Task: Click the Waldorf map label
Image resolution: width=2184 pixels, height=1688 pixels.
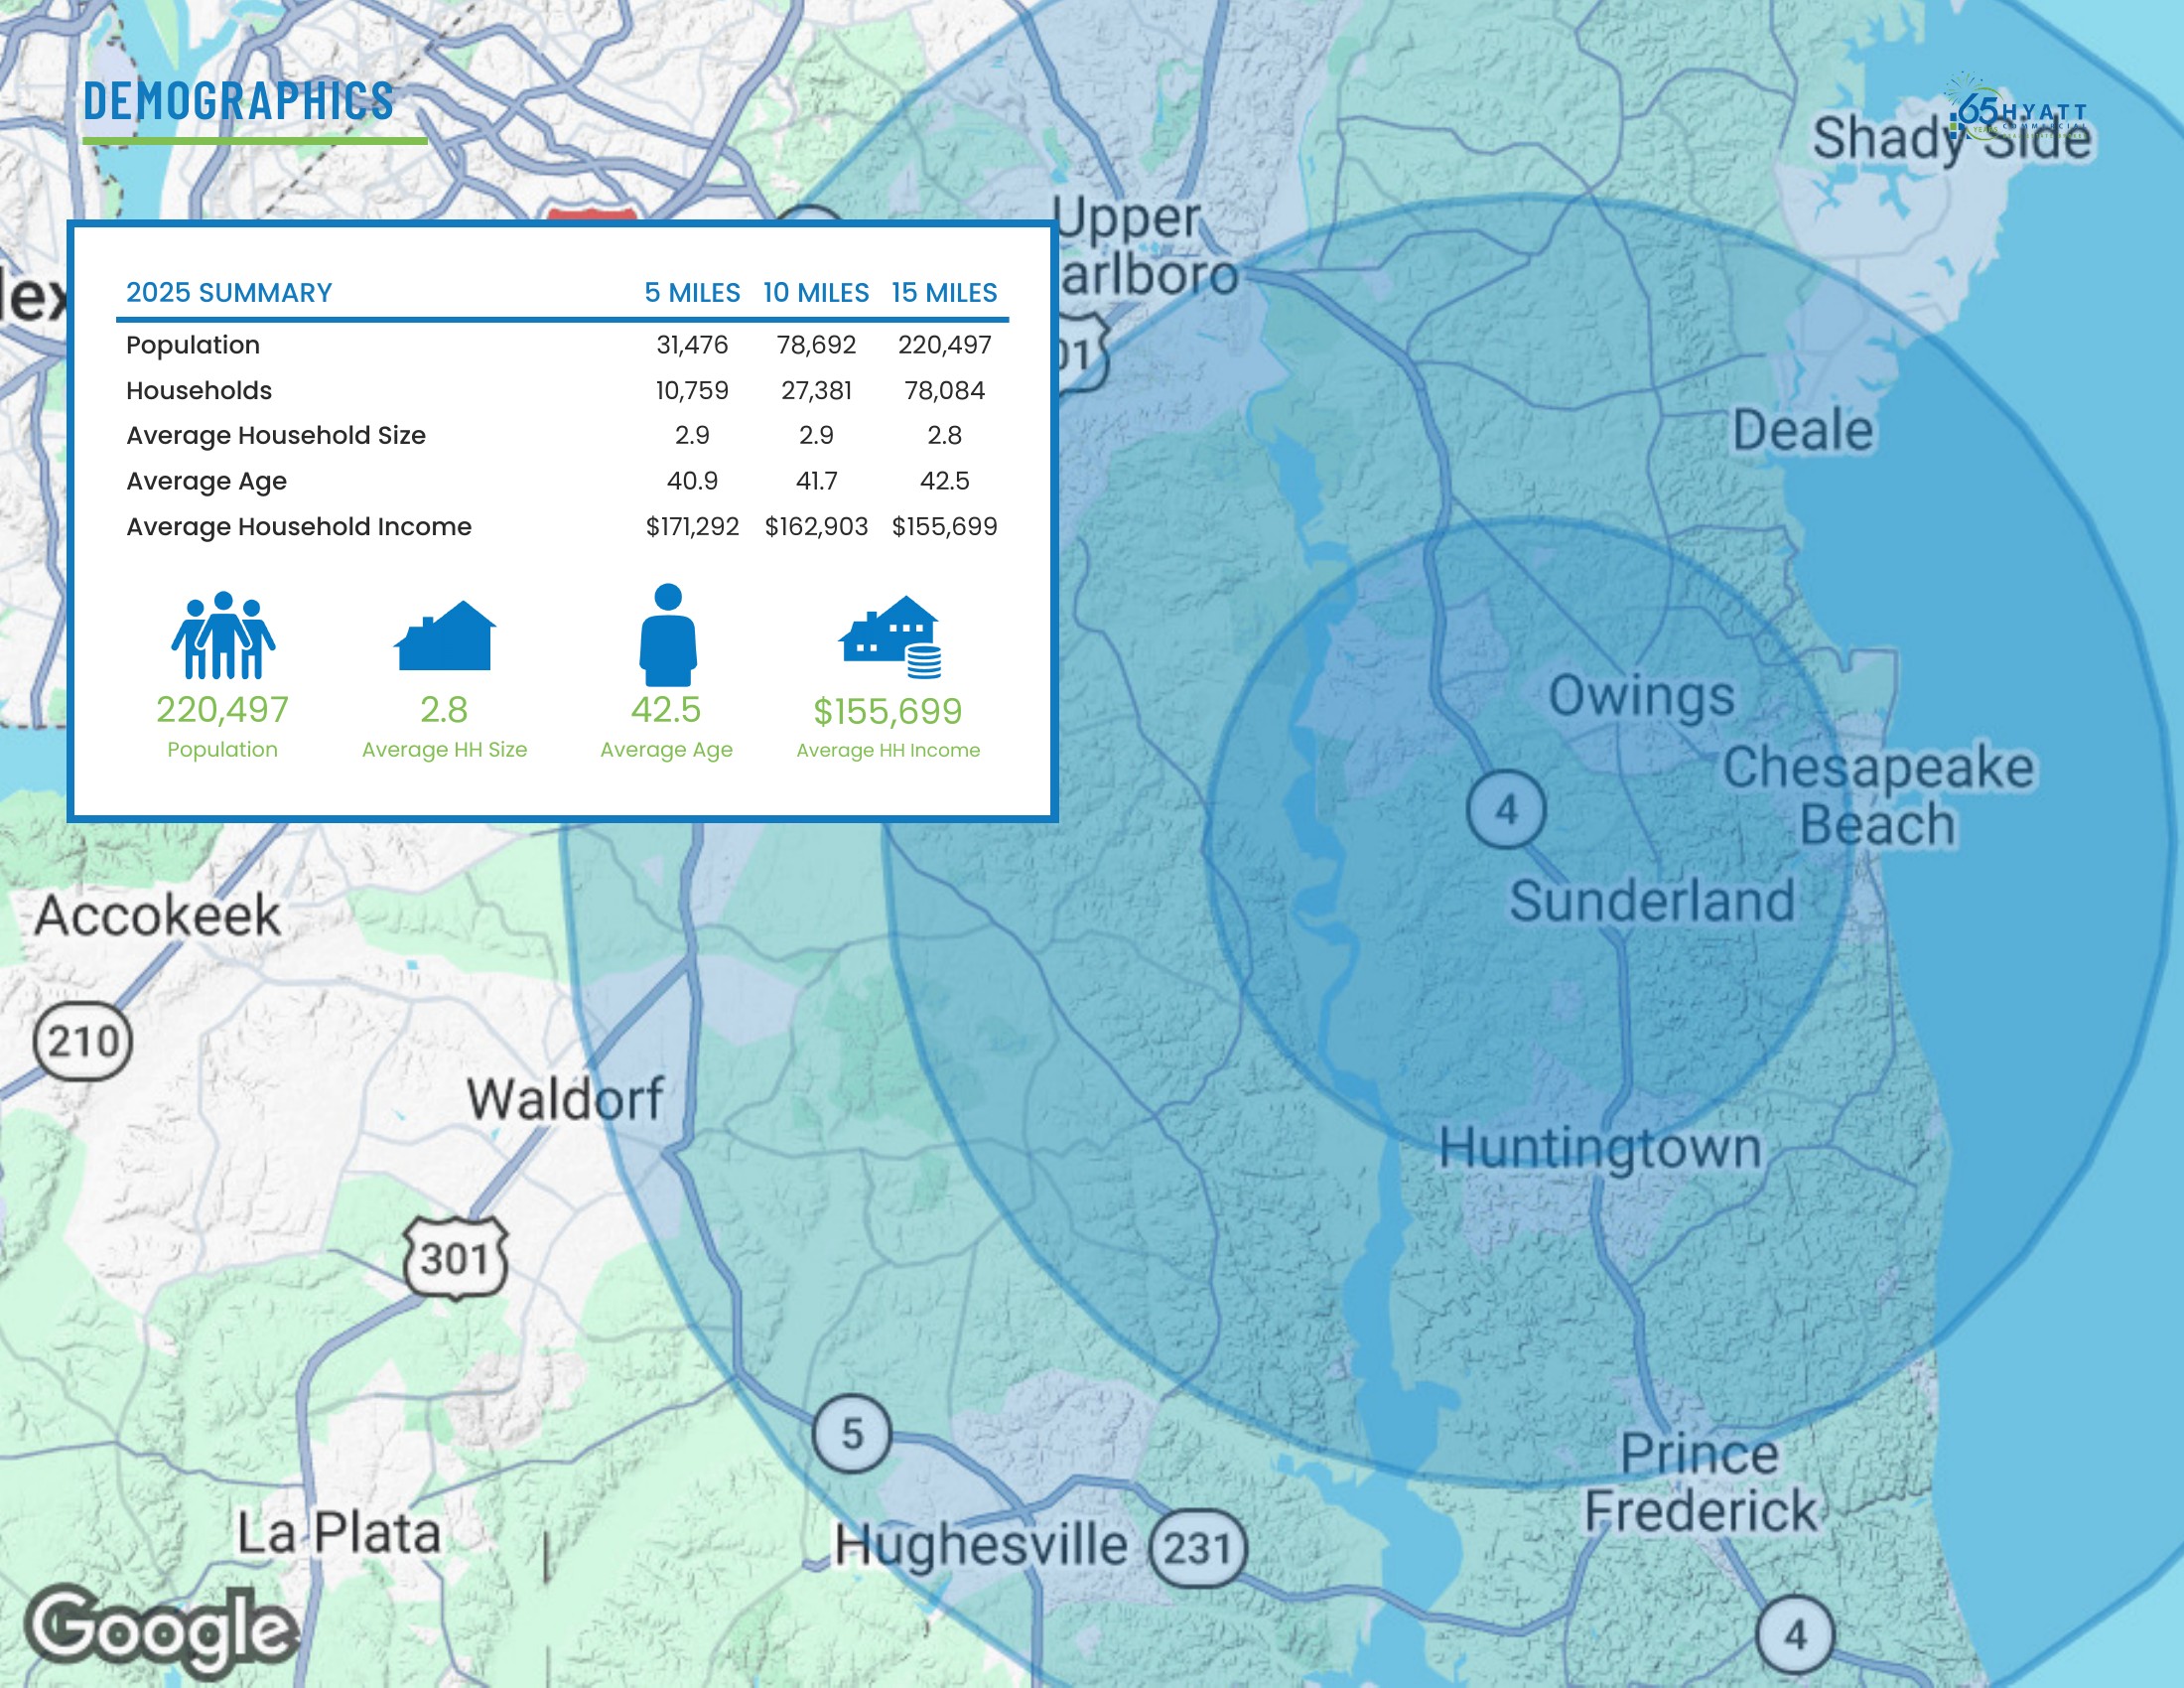Action: 565,1099
